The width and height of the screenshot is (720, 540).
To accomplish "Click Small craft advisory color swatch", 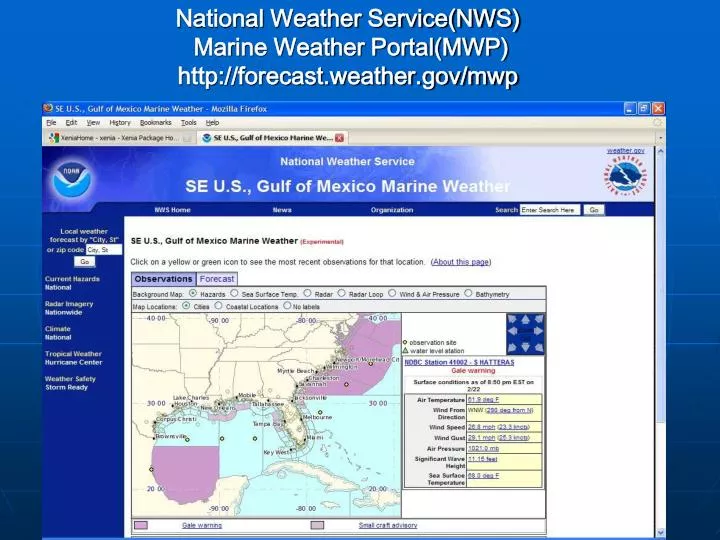I will click(x=317, y=525).
